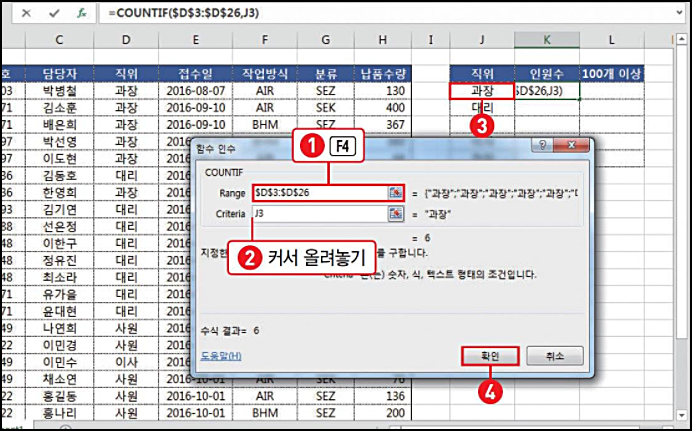
Task: Cancel formula entry with the X icon
Action: click(x=26, y=13)
